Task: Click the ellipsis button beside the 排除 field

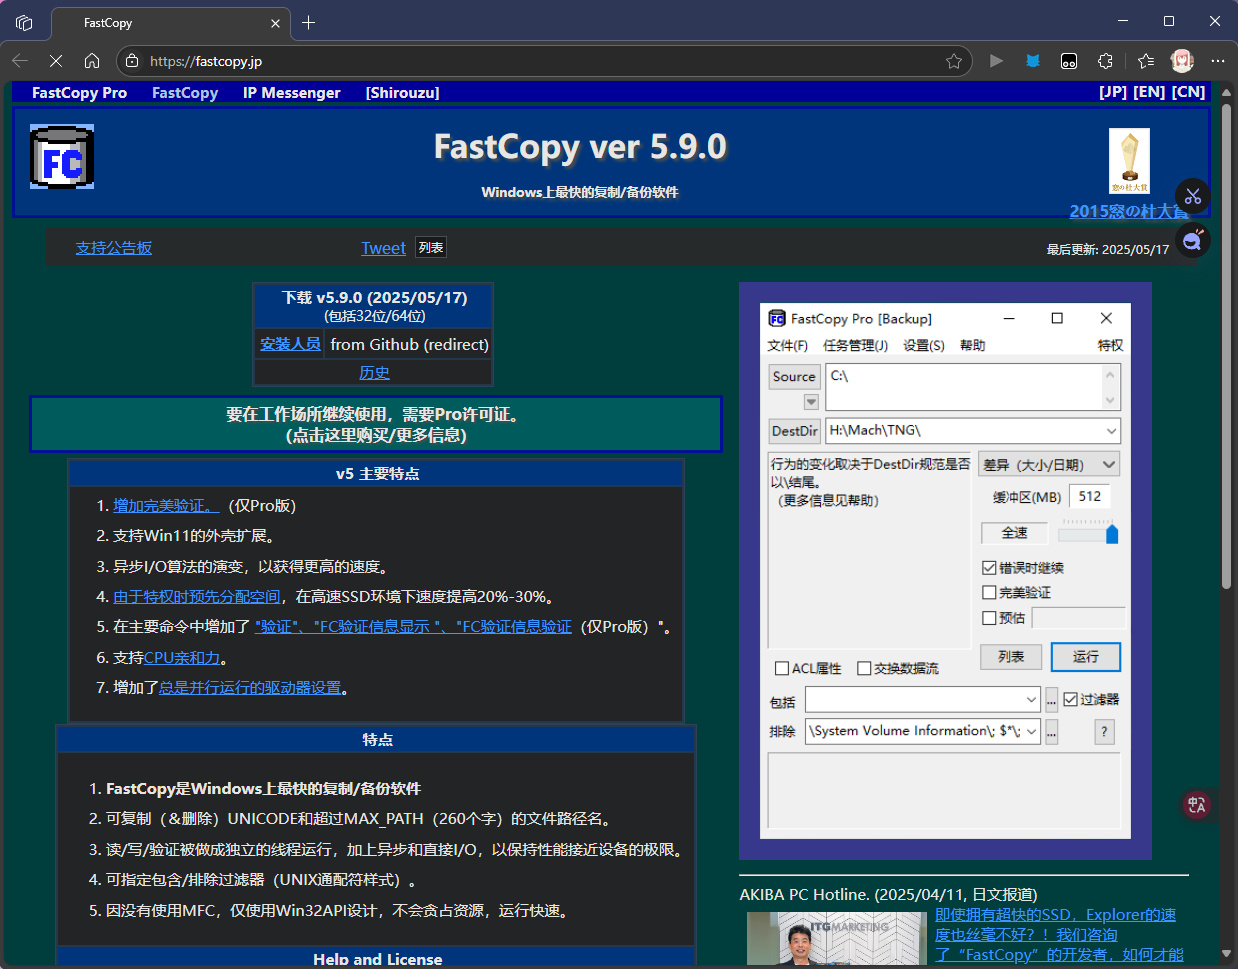Action: tap(1051, 731)
